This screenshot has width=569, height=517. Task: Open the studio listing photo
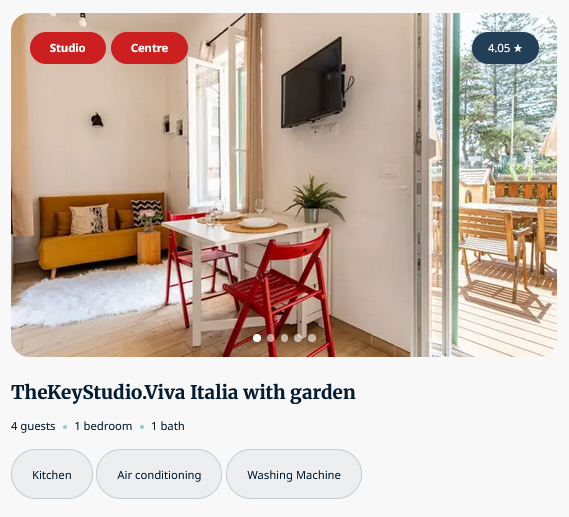tap(284, 185)
